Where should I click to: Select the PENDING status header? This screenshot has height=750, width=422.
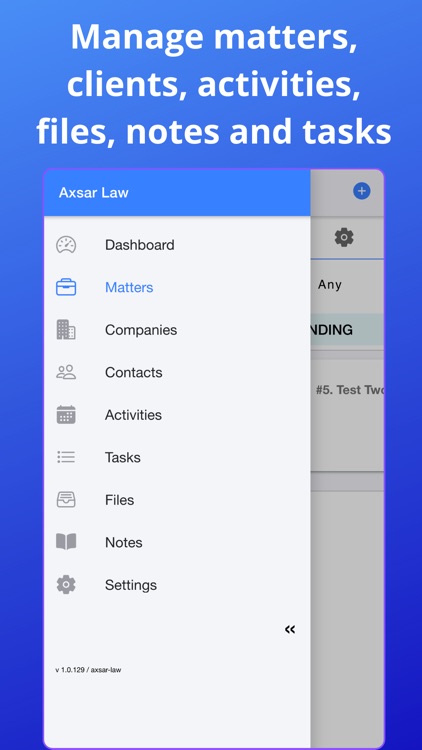[347, 330]
